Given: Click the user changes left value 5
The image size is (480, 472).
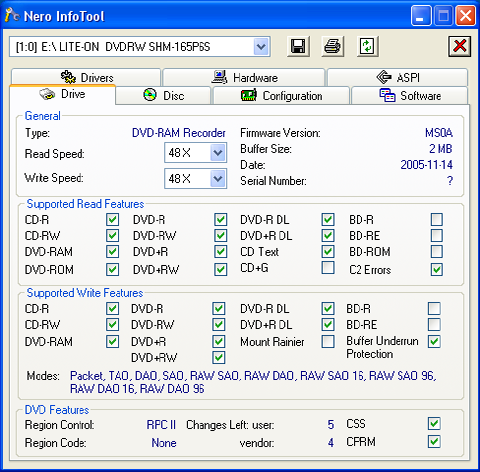Looking at the screenshot, I should point(330,425).
